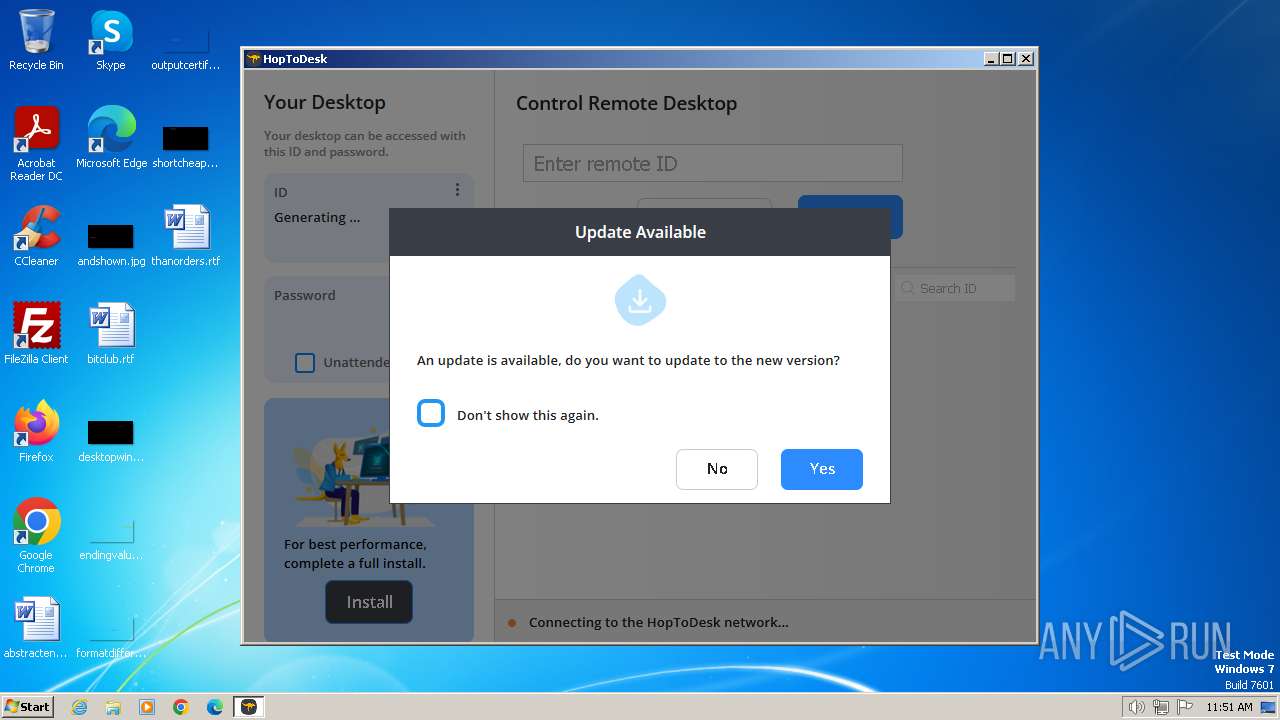Viewport: 1280px width, 720px height.
Task: Click Connecting to the HopToDesk network text
Action: [x=659, y=622]
